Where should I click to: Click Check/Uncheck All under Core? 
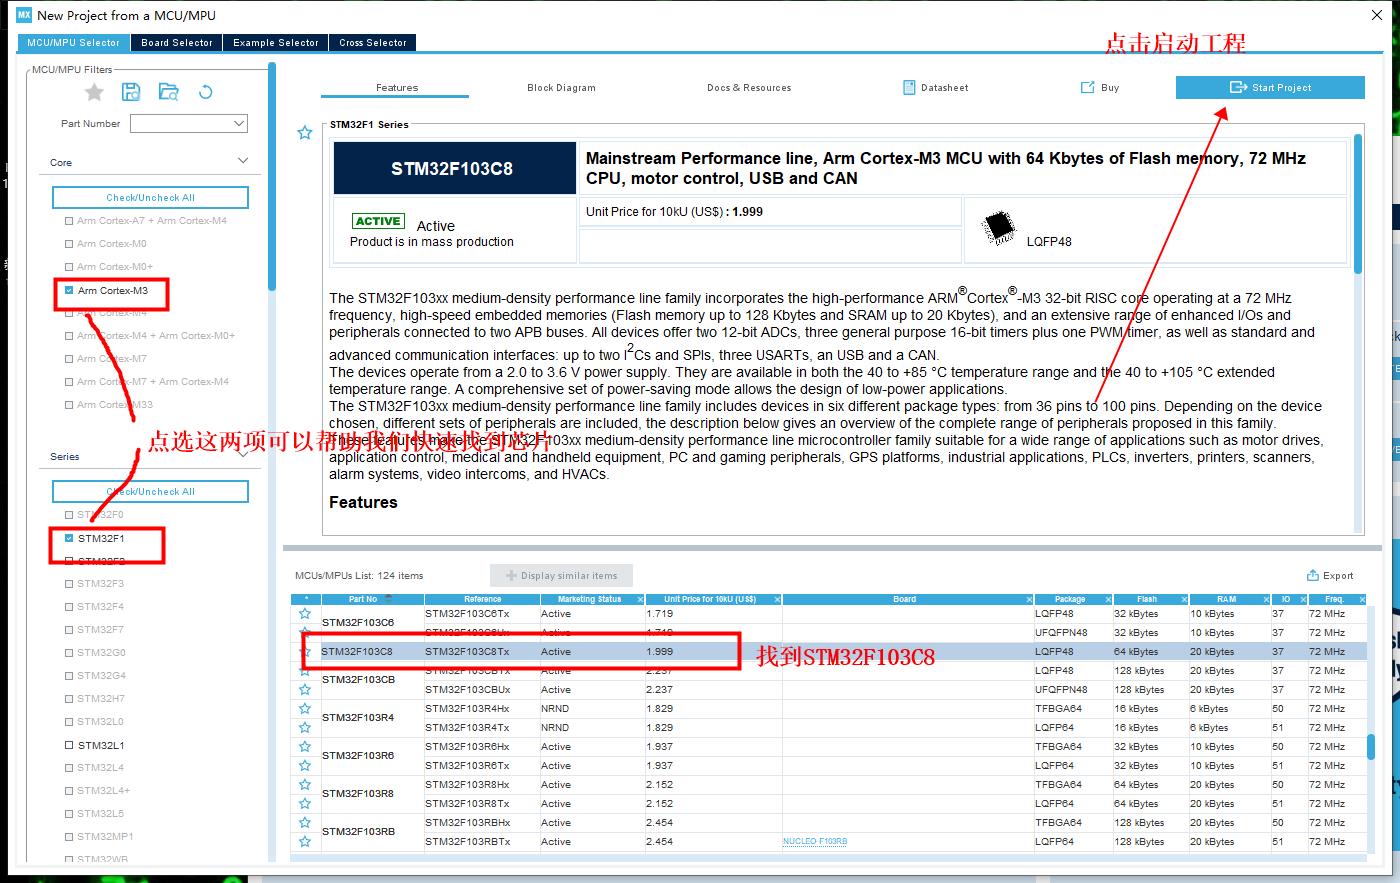pos(150,197)
